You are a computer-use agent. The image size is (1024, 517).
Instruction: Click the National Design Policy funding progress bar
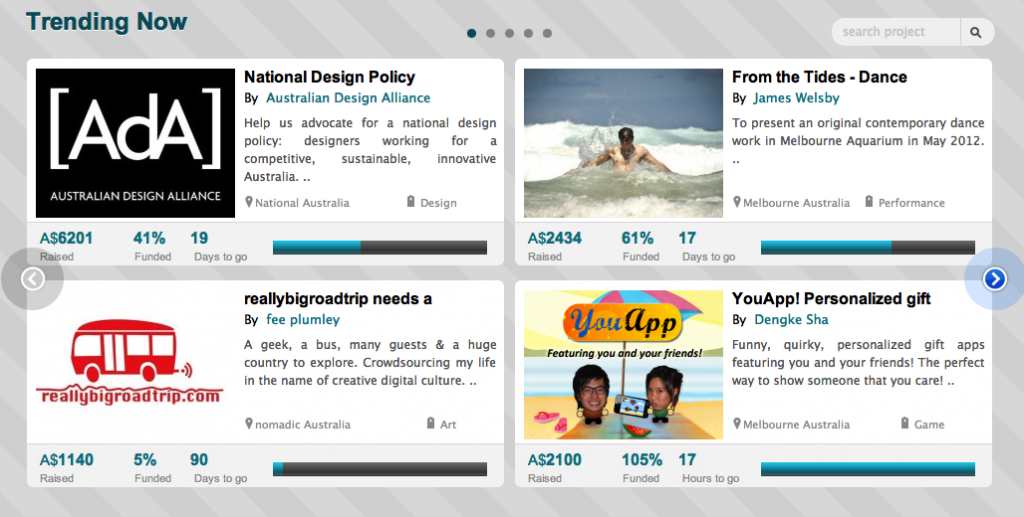[379, 247]
